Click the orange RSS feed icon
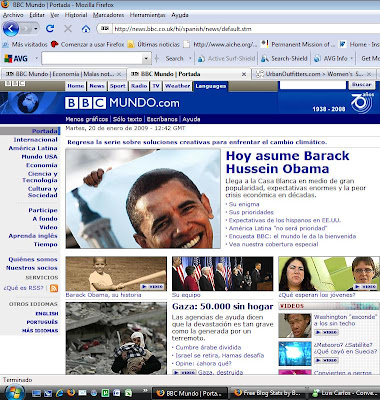 coord(54,288)
